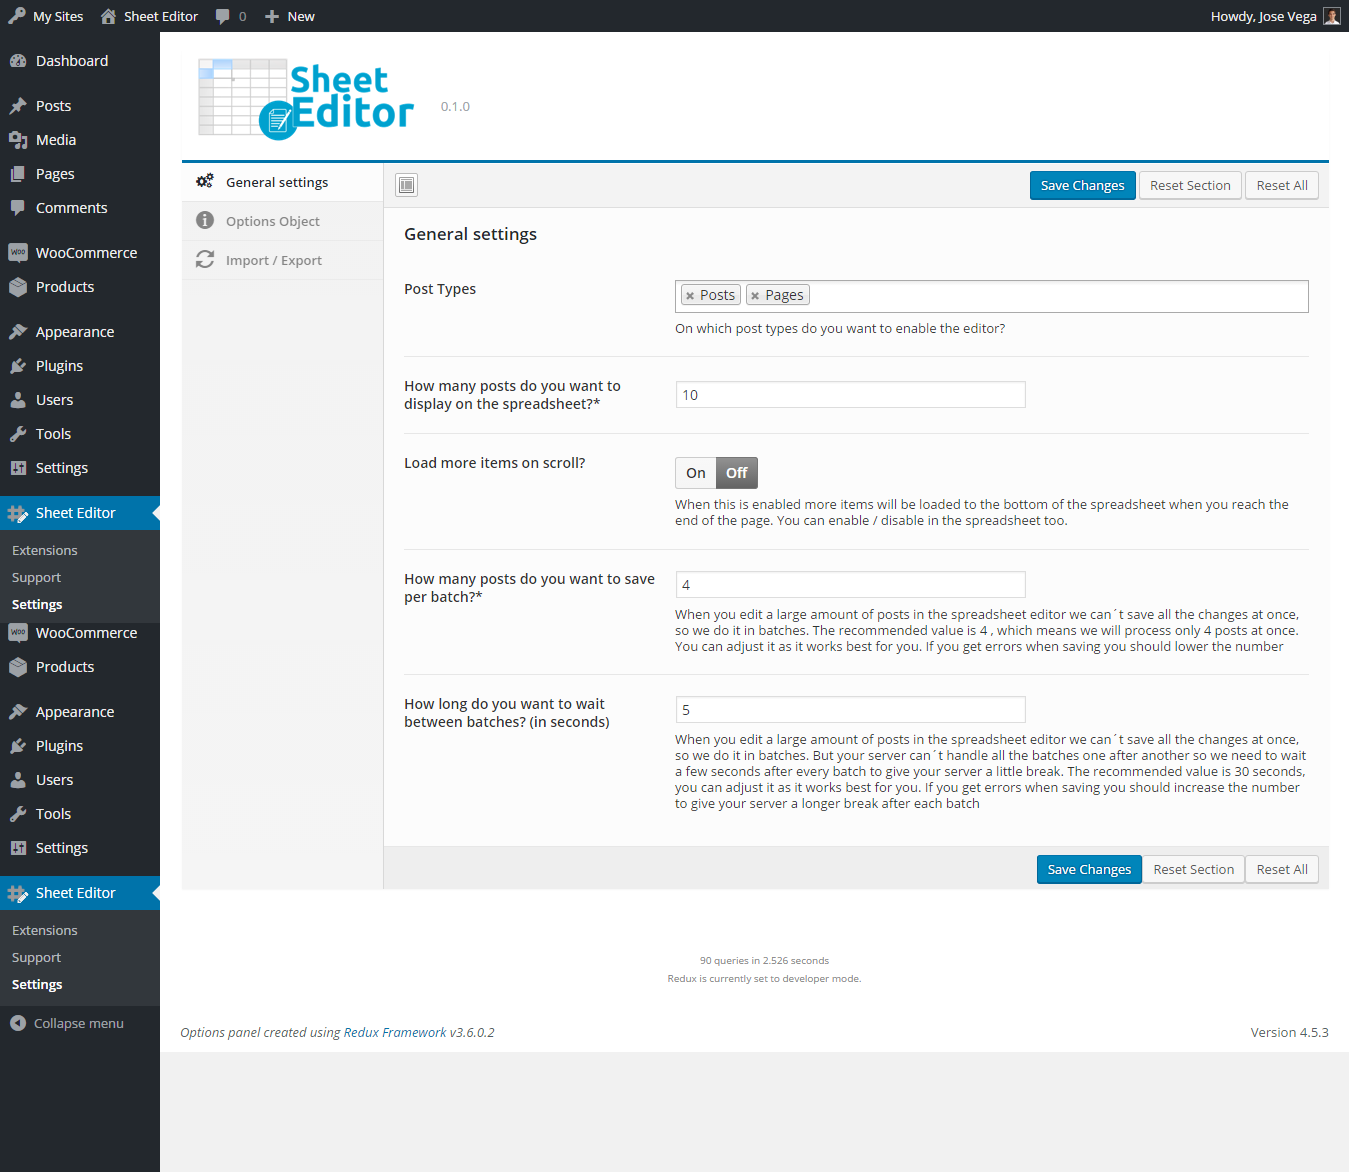Turn On load more items on scroll

pos(696,473)
